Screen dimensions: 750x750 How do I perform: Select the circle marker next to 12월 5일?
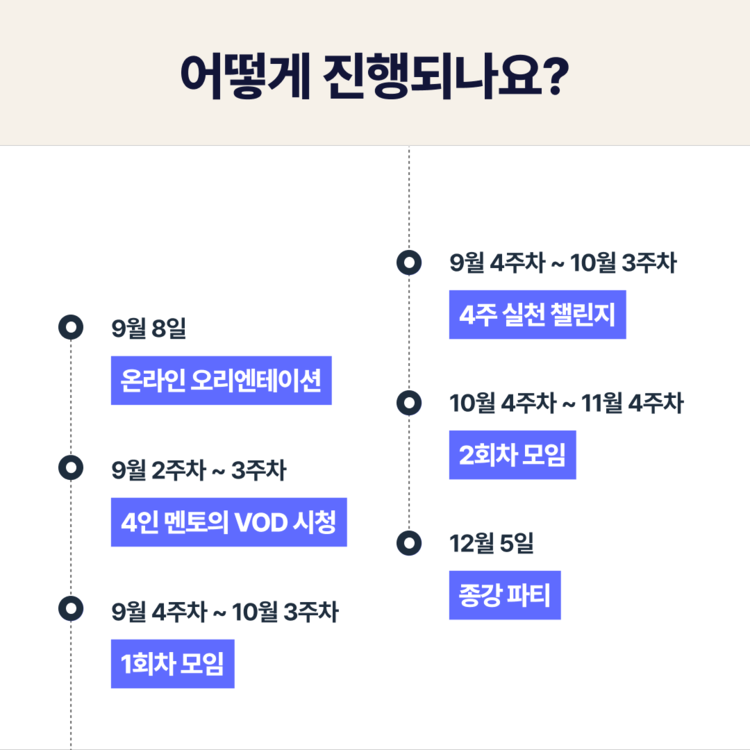pyautogui.click(x=407, y=543)
